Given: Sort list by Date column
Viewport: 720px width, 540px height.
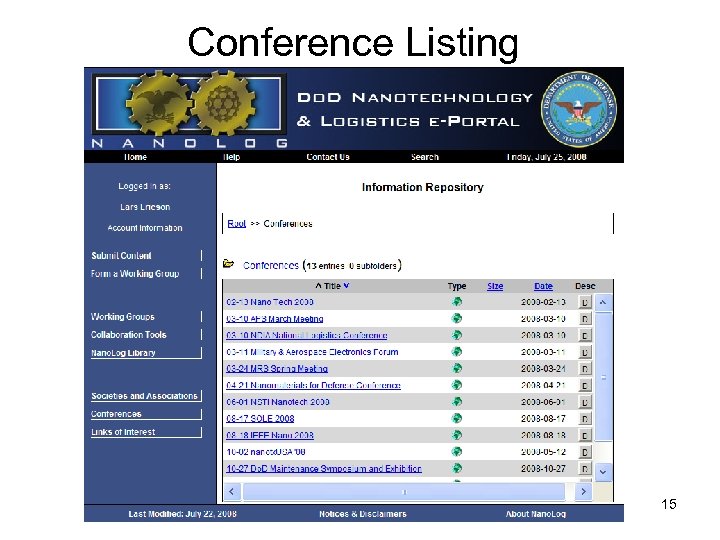Looking at the screenshot, I should click(x=543, y=286).
